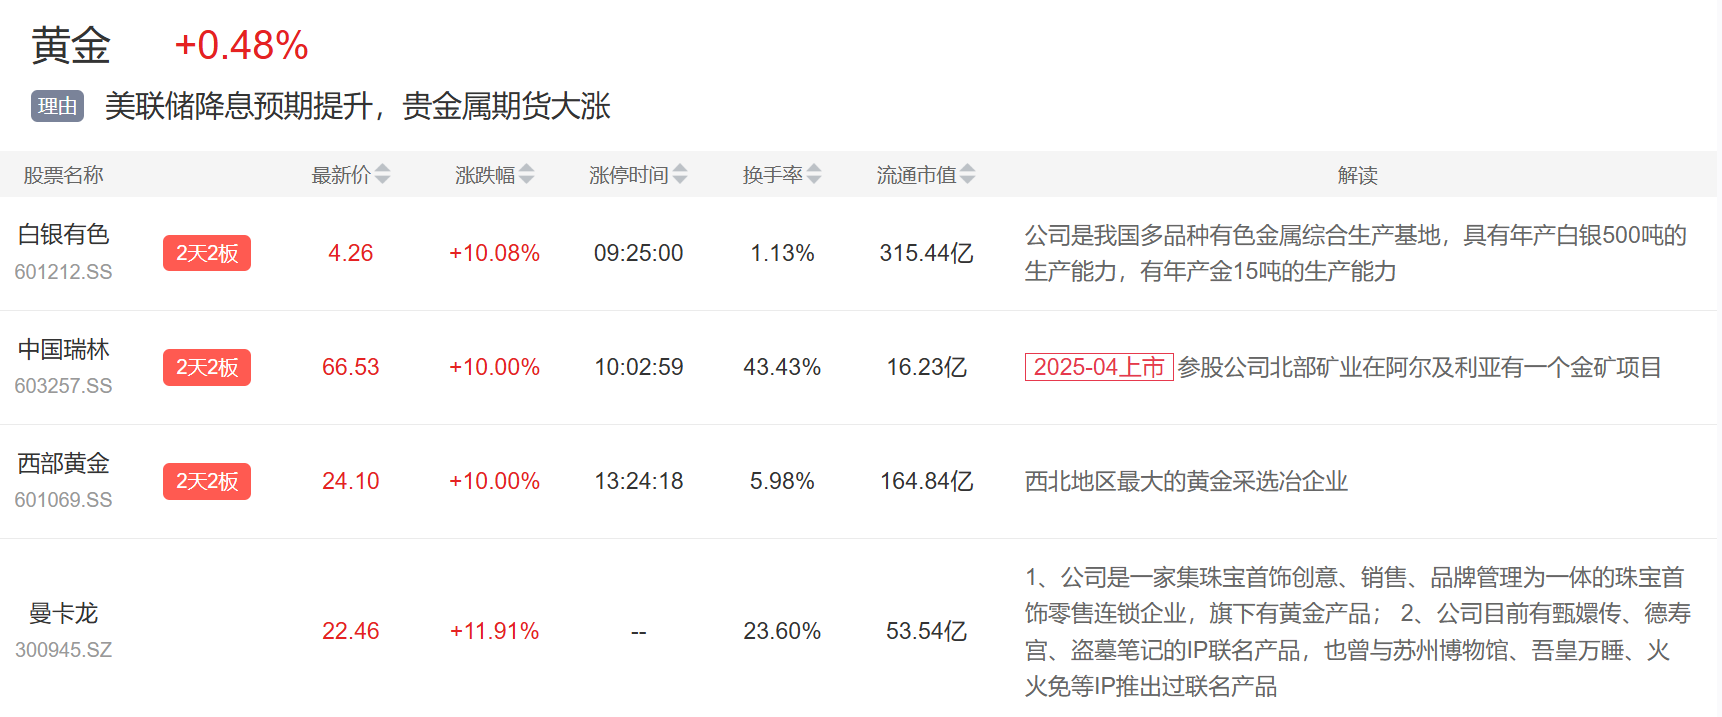Open 西部黄金 stock name

[x=63, y=463]
